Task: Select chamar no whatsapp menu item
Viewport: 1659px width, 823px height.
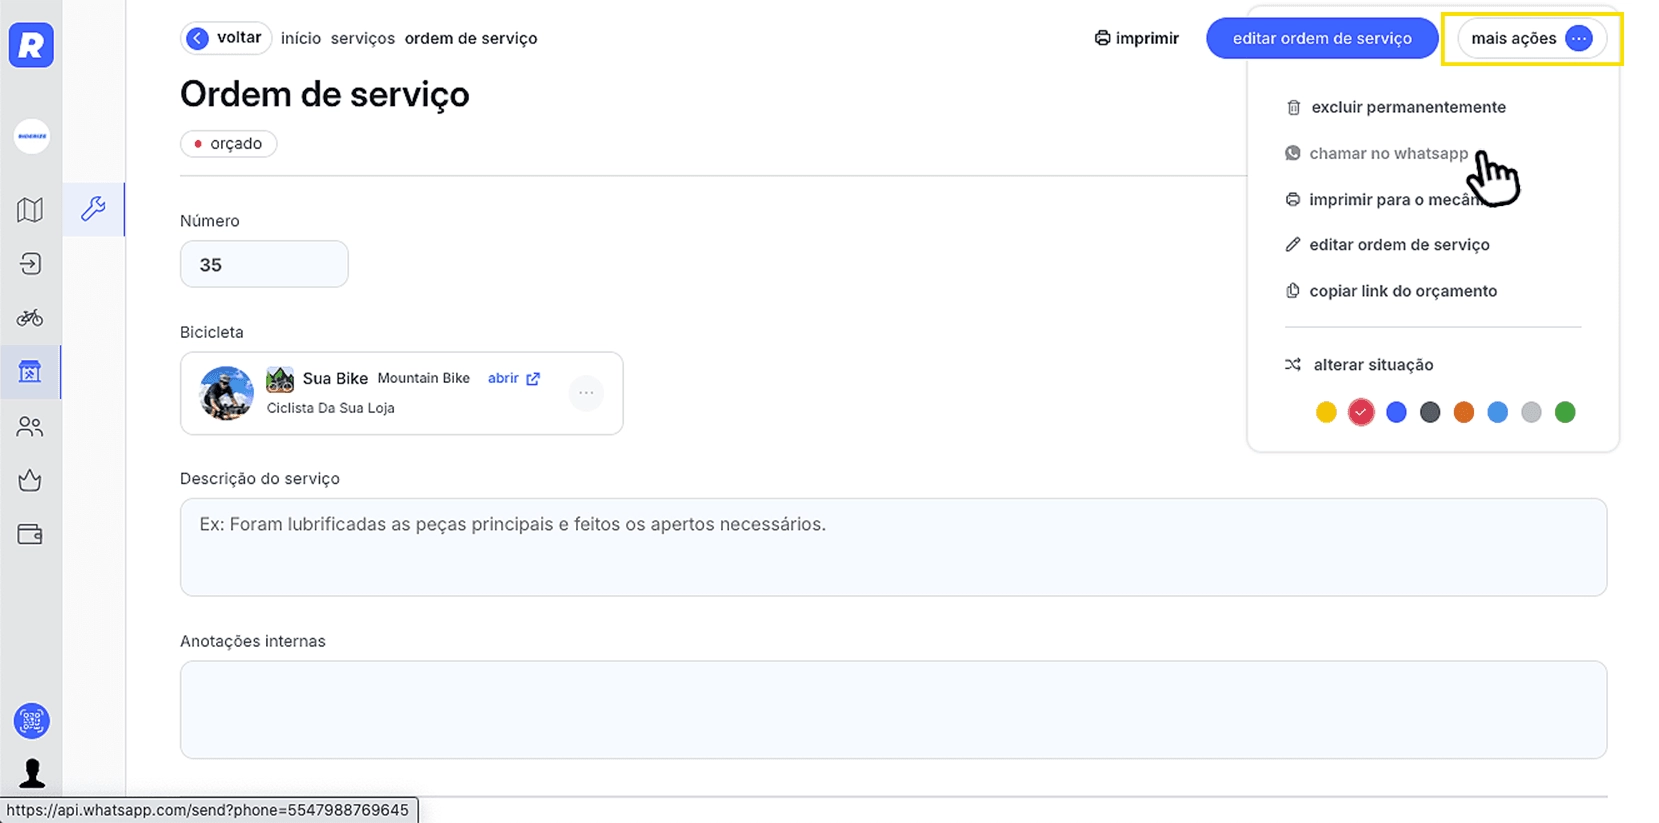Action: click(x=1377, y=153)
